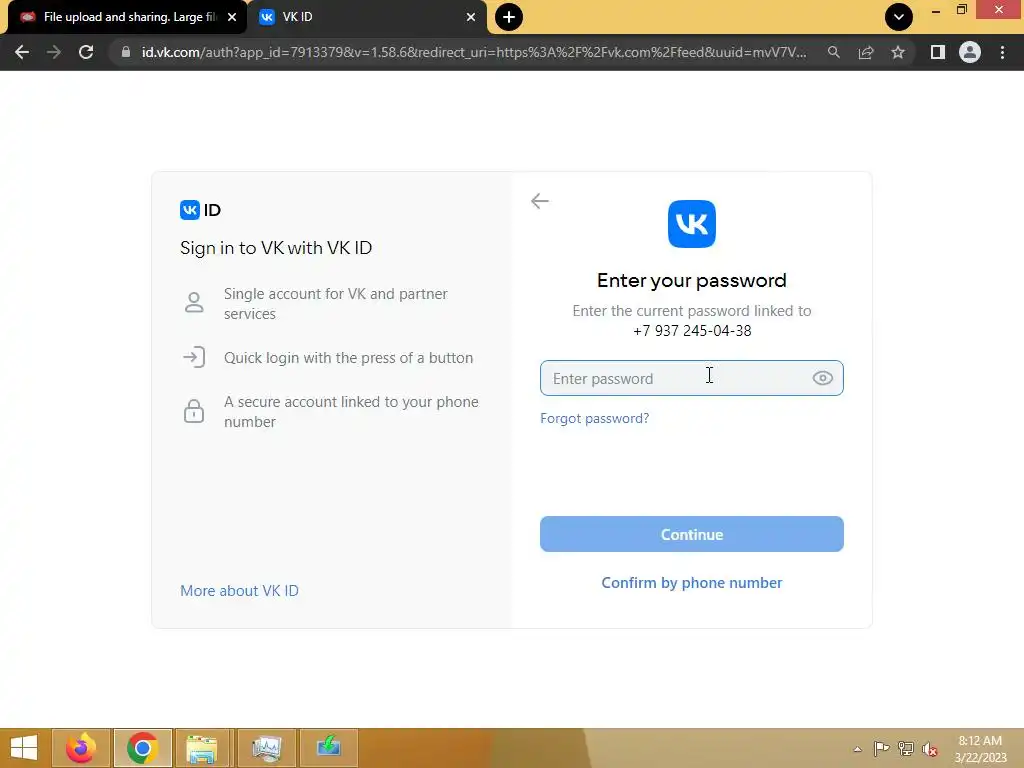This screenshot has height=768, width=1024.
Task: Click the person icon beside Single account
Action: [x=194, y=302]
